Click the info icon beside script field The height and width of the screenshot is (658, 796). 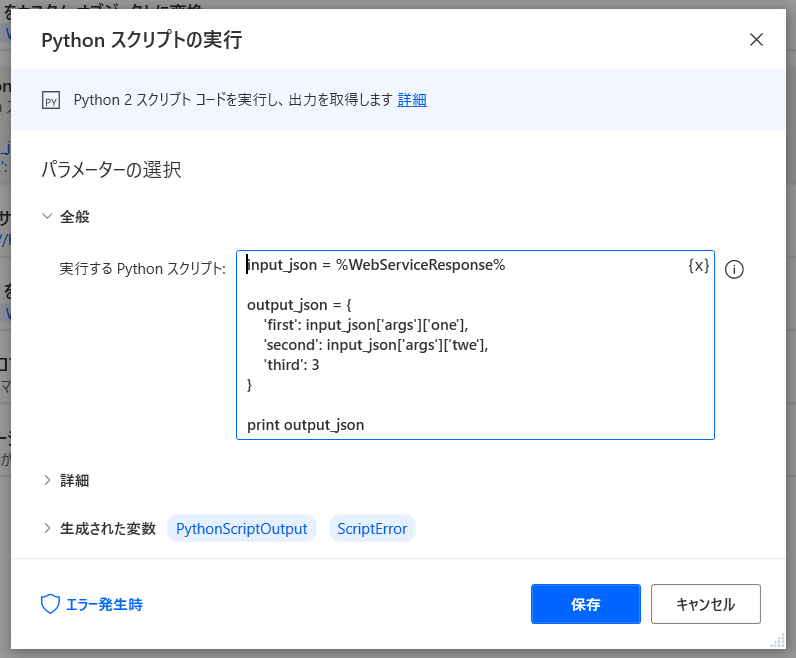(x=734, y=270)
